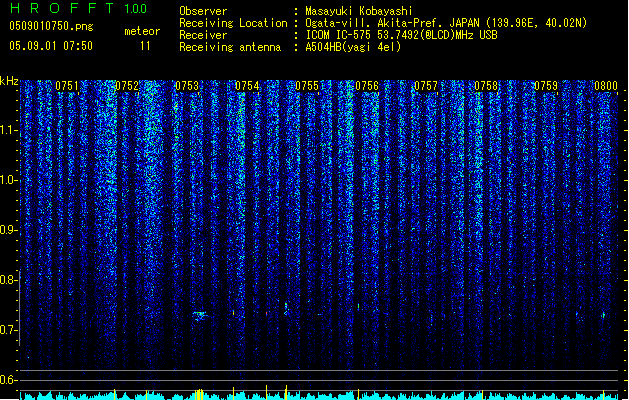Click the 0754 time marker

[247, 86]
